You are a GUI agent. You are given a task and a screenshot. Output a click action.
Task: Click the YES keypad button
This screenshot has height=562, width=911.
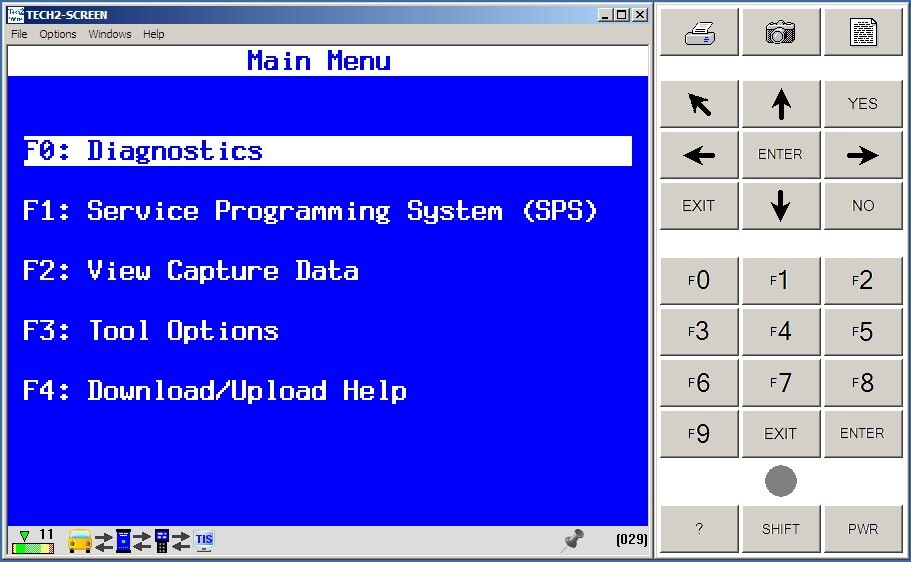tap(863, 104)
